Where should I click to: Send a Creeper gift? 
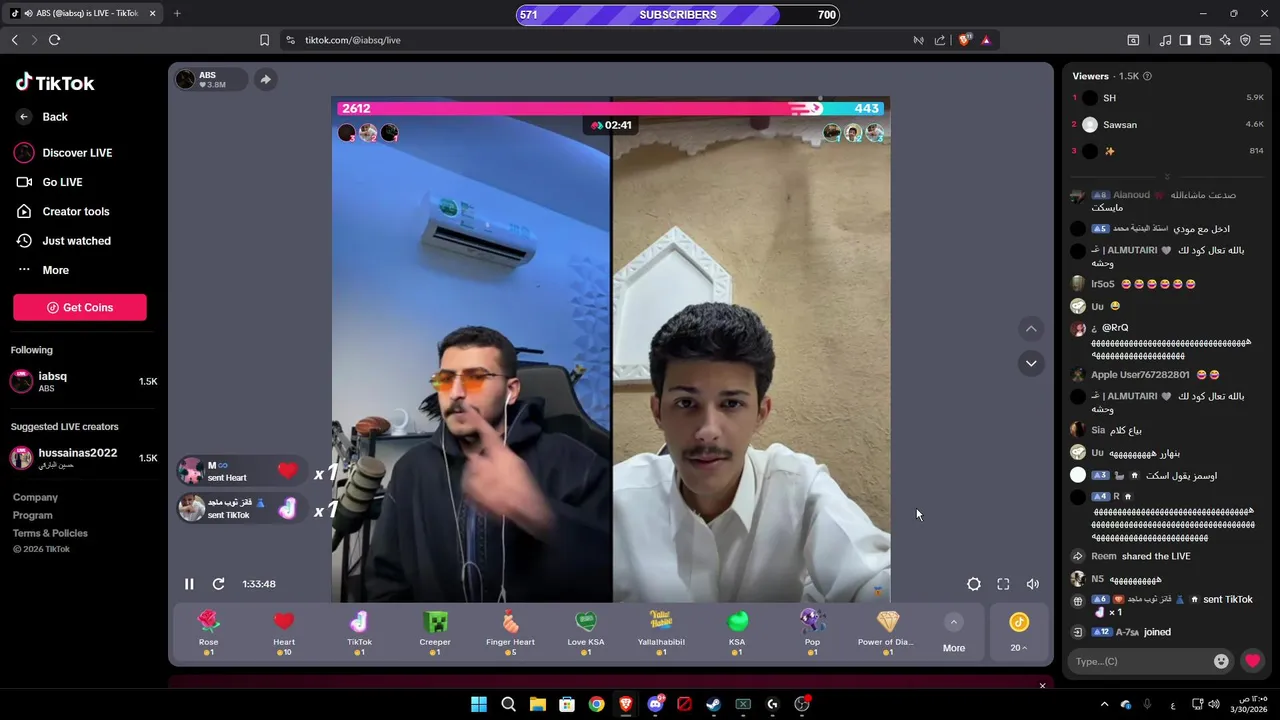point(435,633)
